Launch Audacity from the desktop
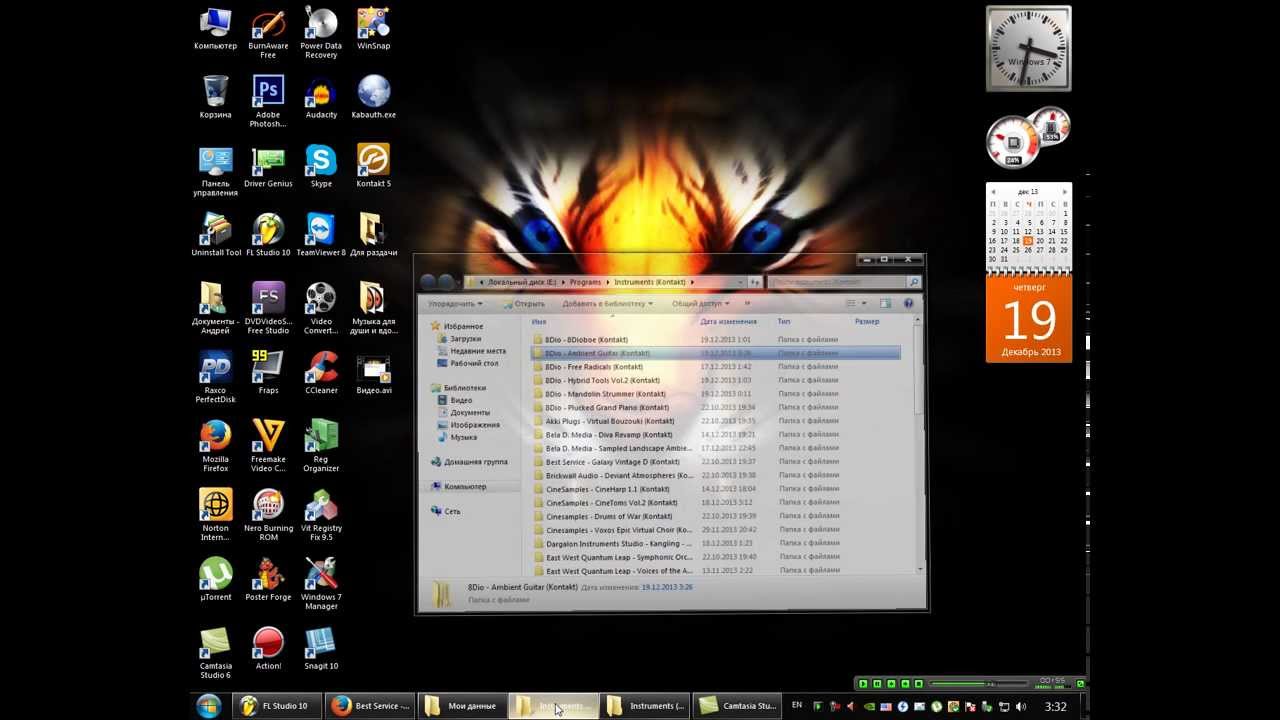This screenshot has width=1280, height=720. [x=321, y=97]
